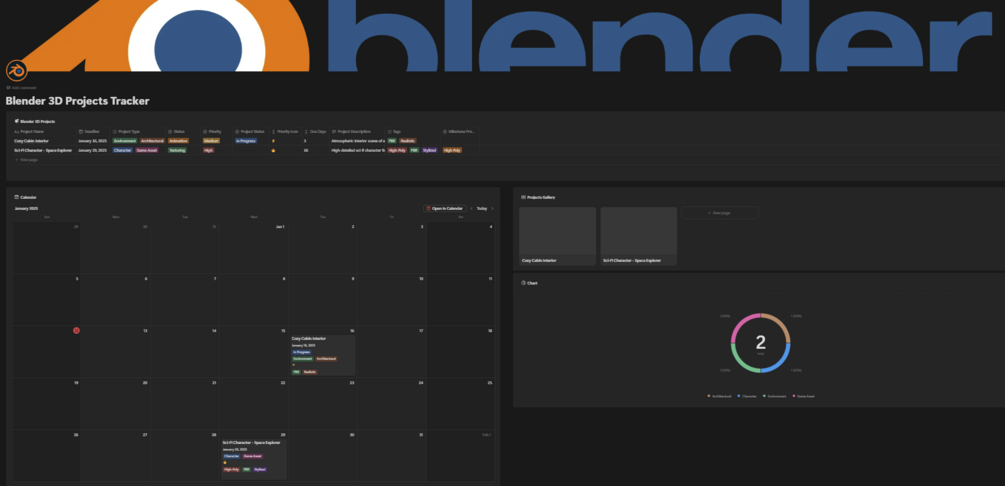This screenshot has width=1005, height=486.
Task: Open Sci-Fi Character - Space Explorer table row
Action: [43, 150]
